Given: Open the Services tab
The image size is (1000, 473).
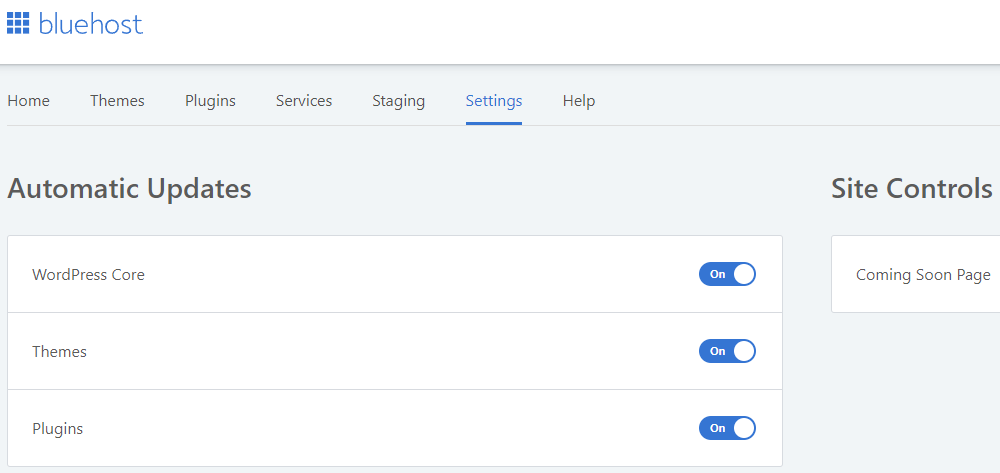Looking at the screenshot, I should click(304, 101).
